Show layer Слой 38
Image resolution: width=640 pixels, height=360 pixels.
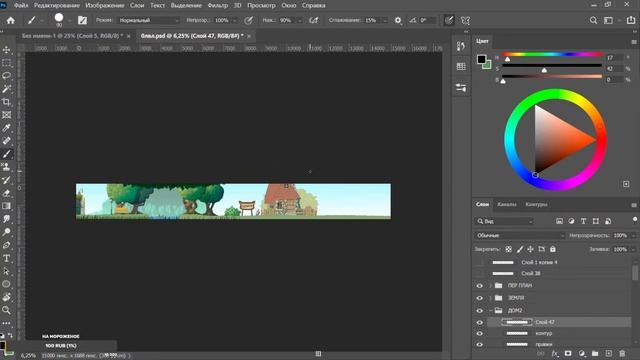(x=480, y=273)
